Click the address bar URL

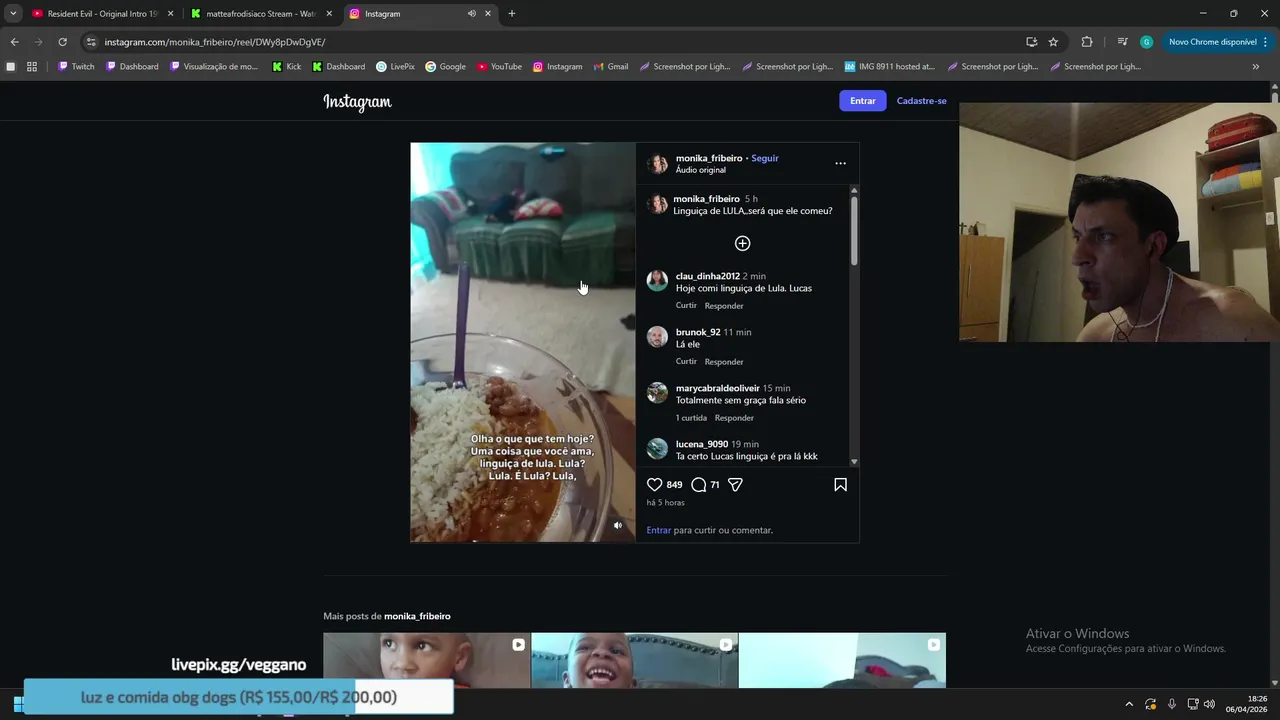215,42
